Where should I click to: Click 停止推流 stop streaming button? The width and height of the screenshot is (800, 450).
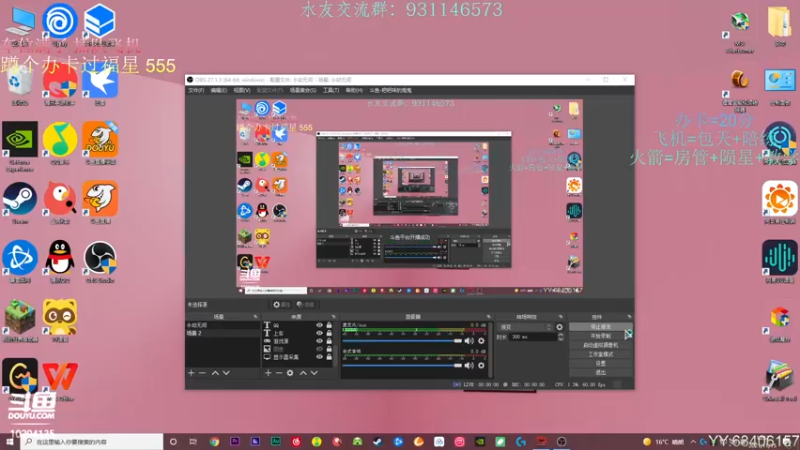601,327
